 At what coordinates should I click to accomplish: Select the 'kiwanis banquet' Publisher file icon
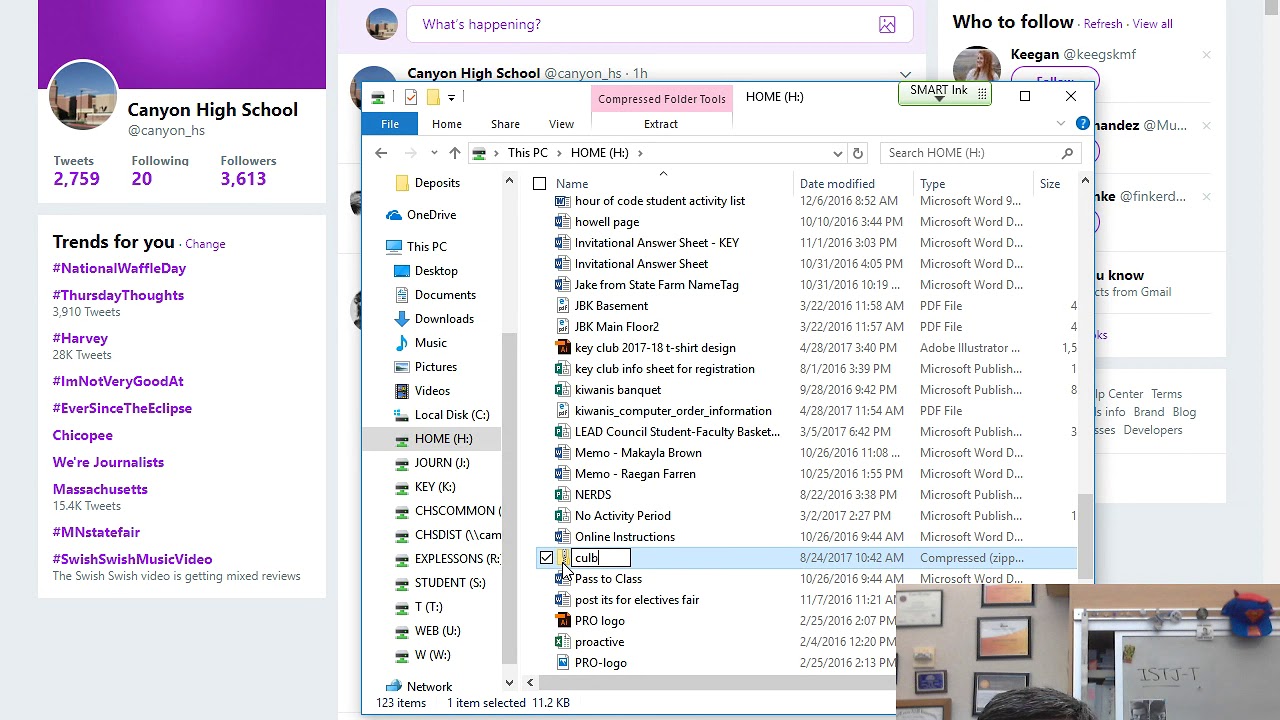[x=562, y=390]
